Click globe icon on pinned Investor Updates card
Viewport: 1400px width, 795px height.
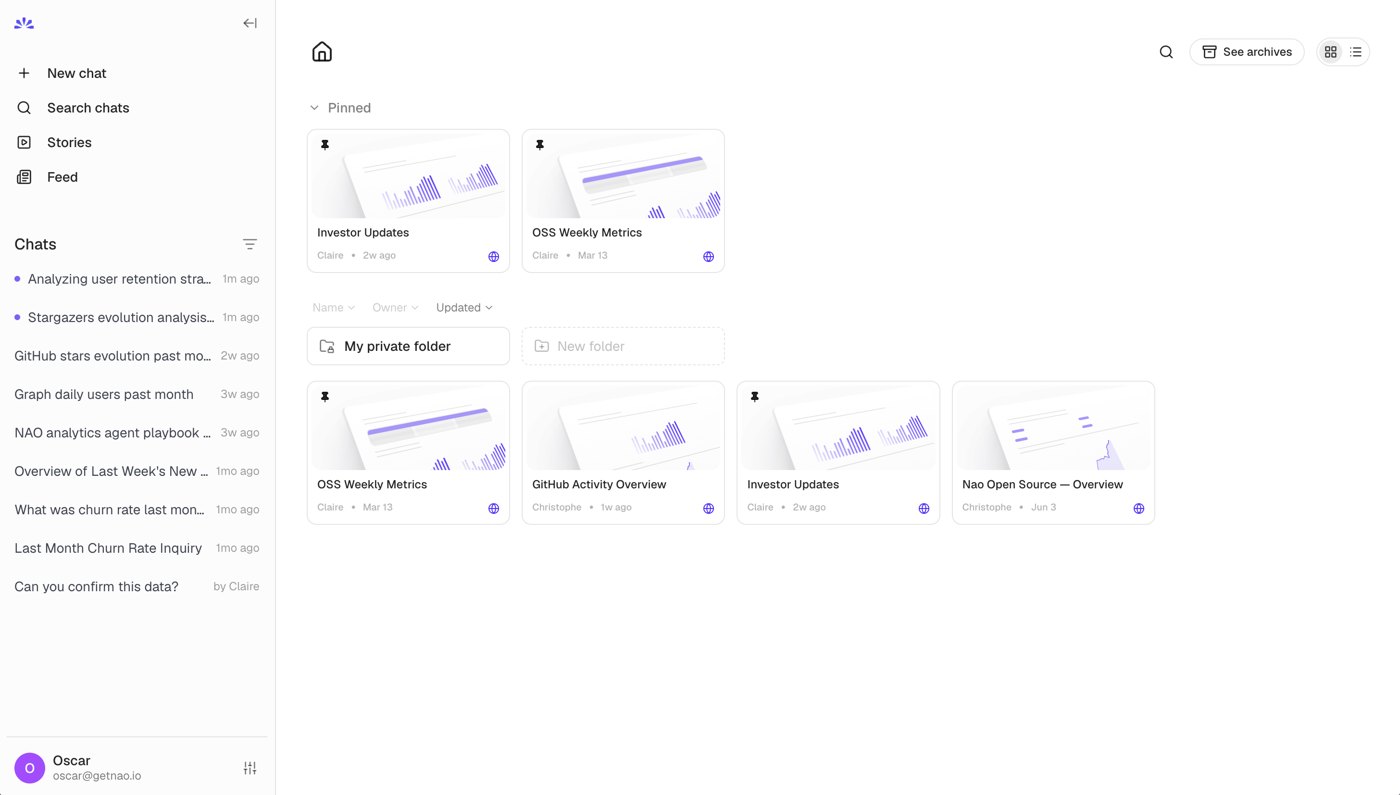click(494, 257)
